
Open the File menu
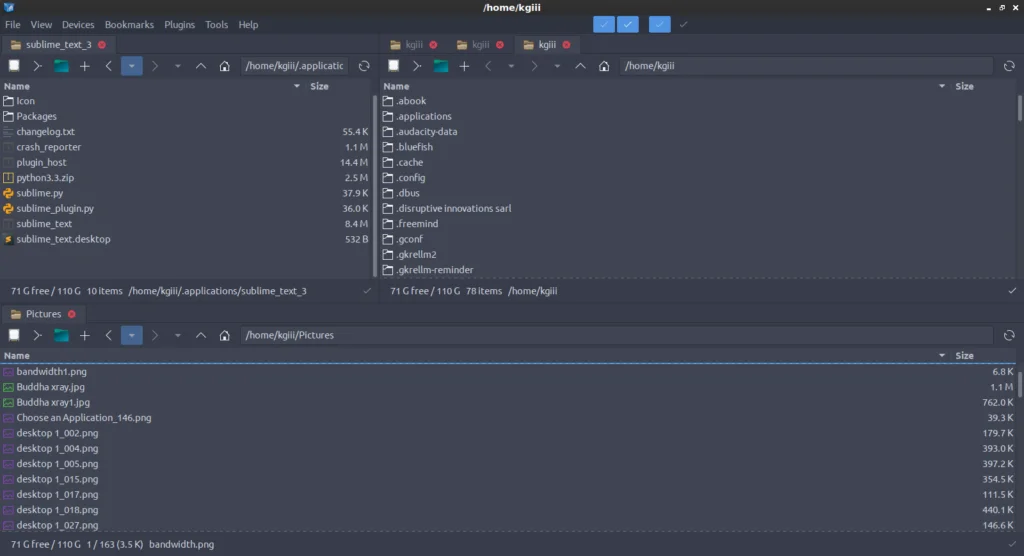[x=12, y=24]
